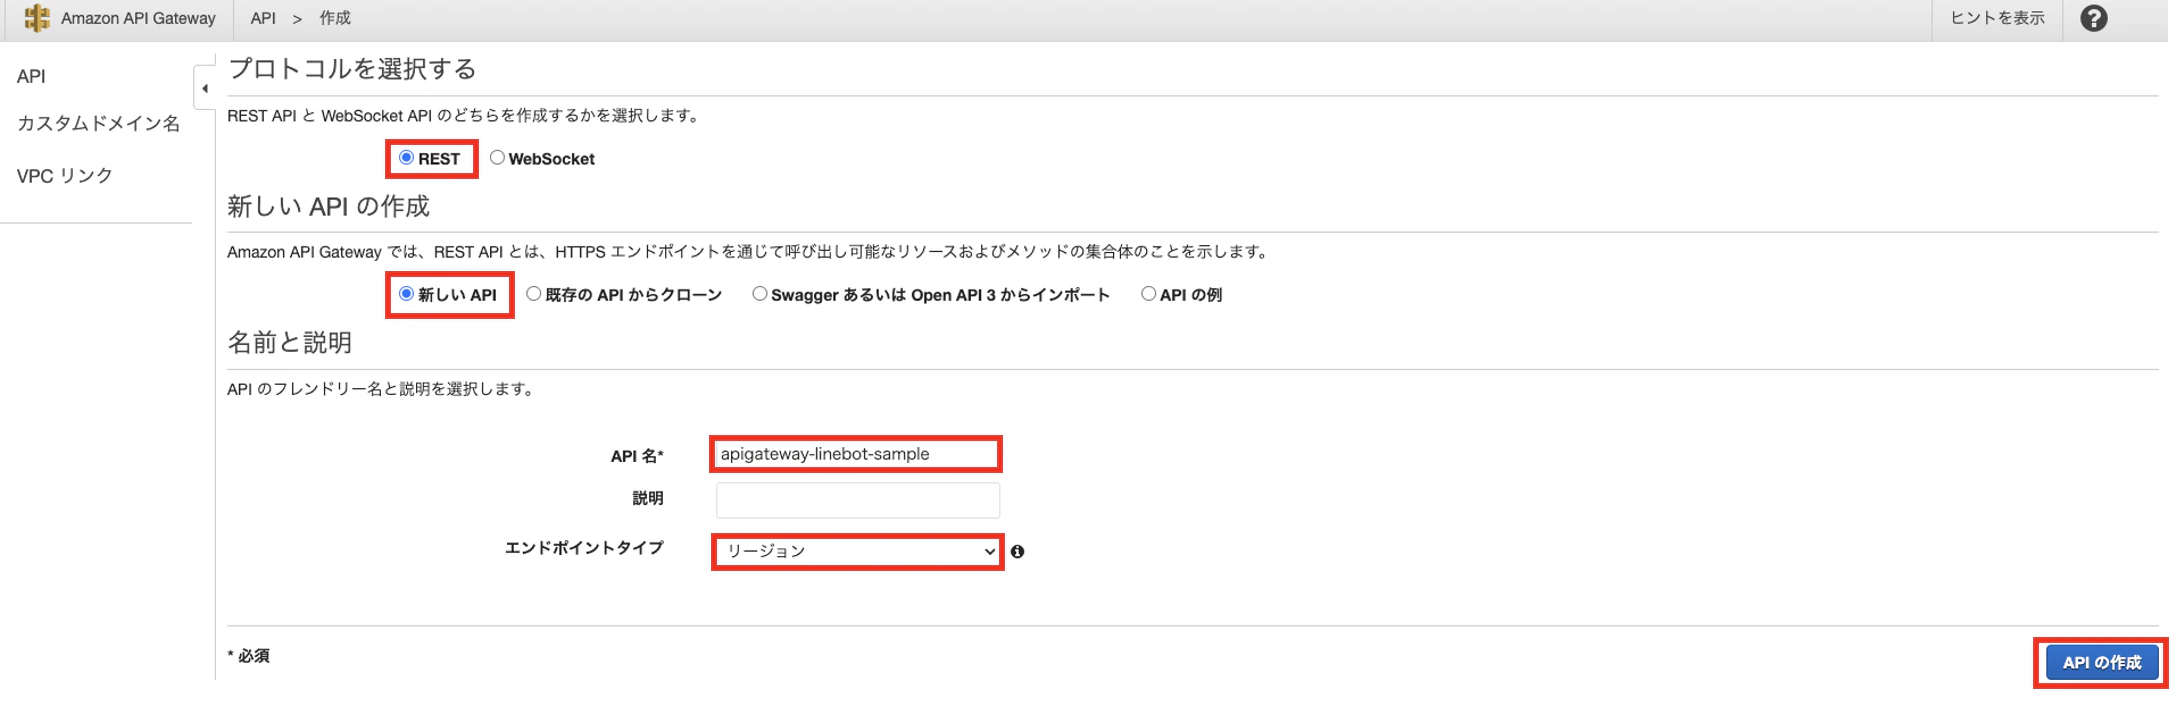Click the API breadcrumb link
Screen dimensions: 2184x702
click(x=263, y=18)
